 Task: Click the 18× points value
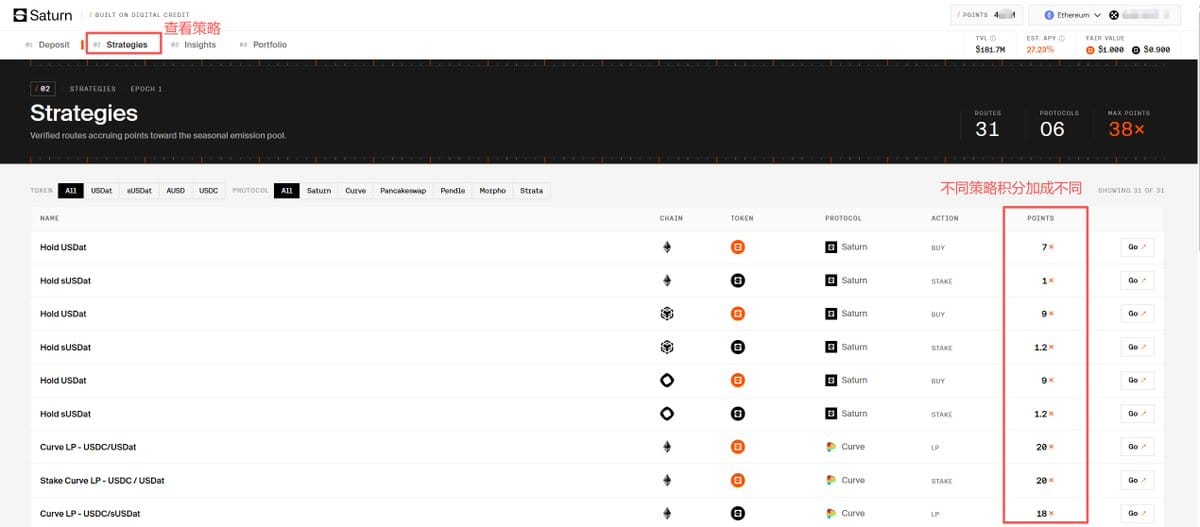(1045, 513)
